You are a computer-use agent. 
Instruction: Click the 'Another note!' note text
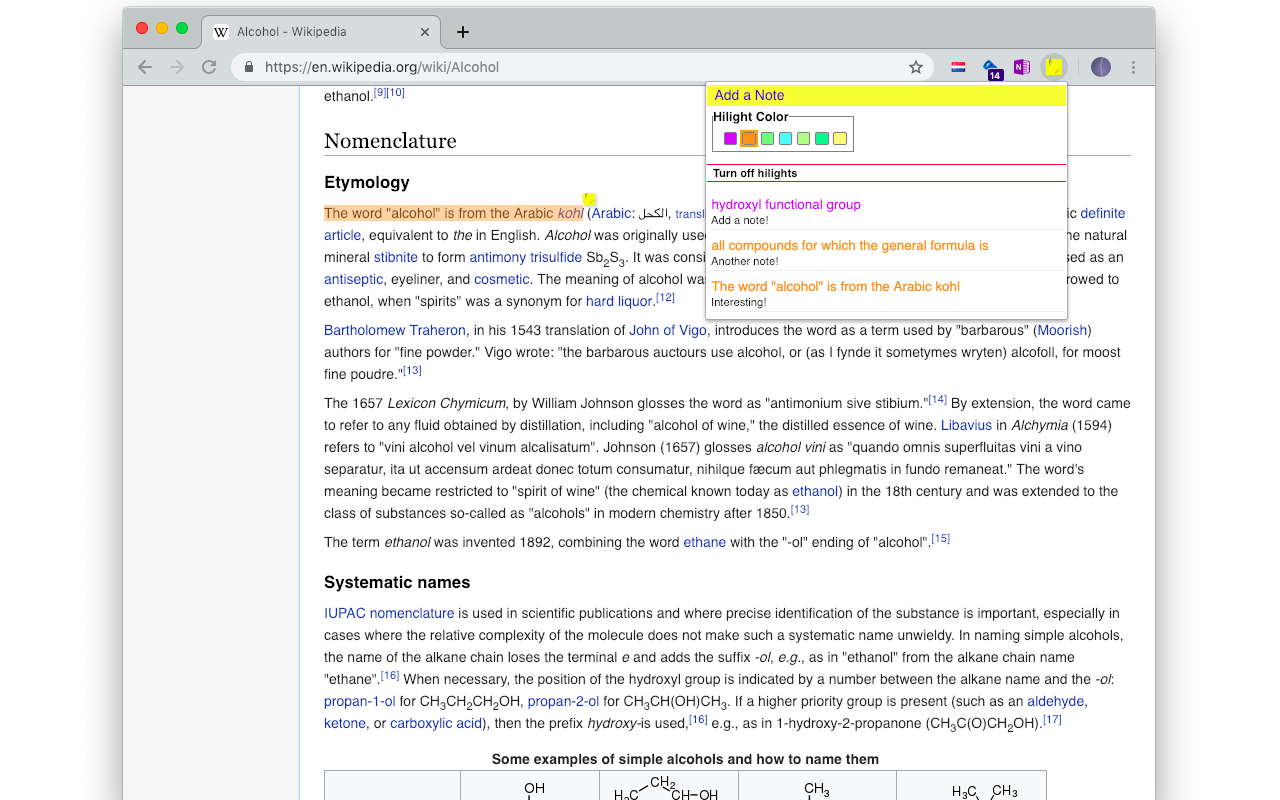click(745, 261)
